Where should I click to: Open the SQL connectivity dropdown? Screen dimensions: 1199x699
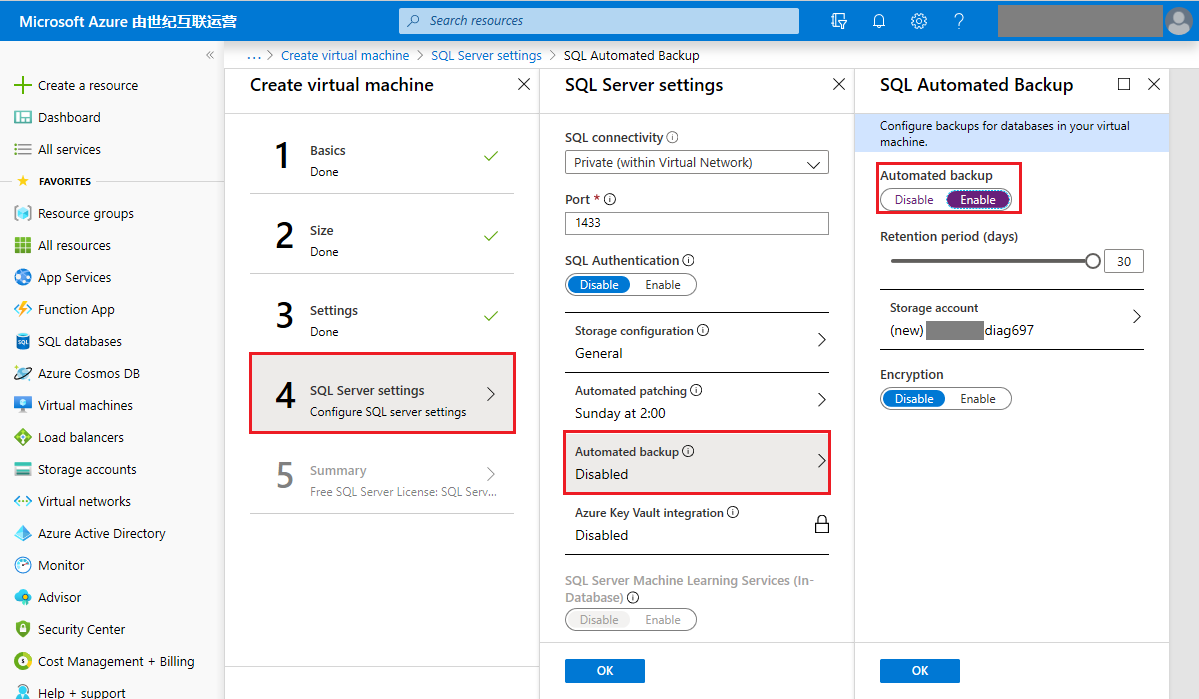point(696,162)
